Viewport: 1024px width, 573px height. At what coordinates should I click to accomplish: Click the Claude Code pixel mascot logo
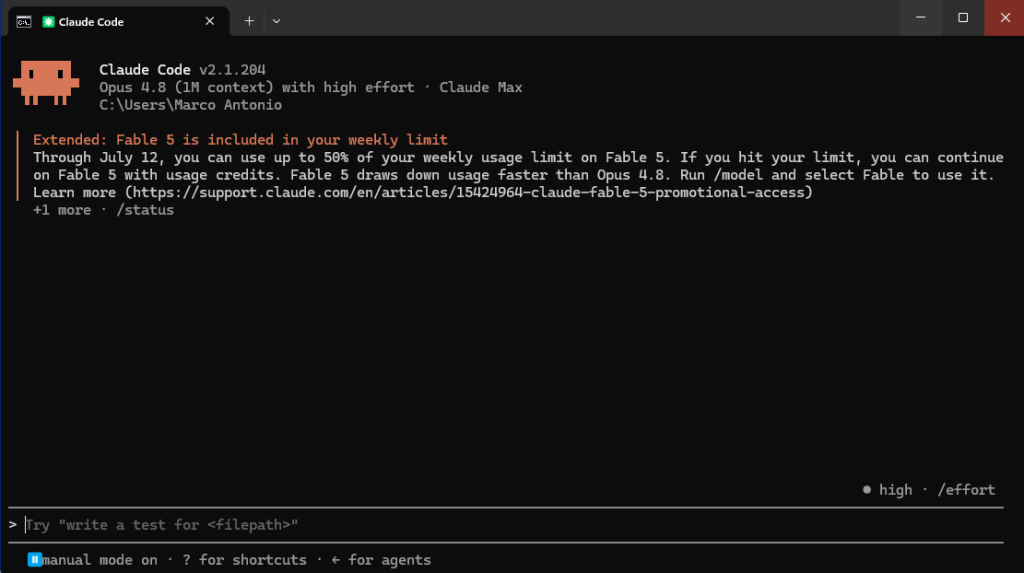pos(46,83)
